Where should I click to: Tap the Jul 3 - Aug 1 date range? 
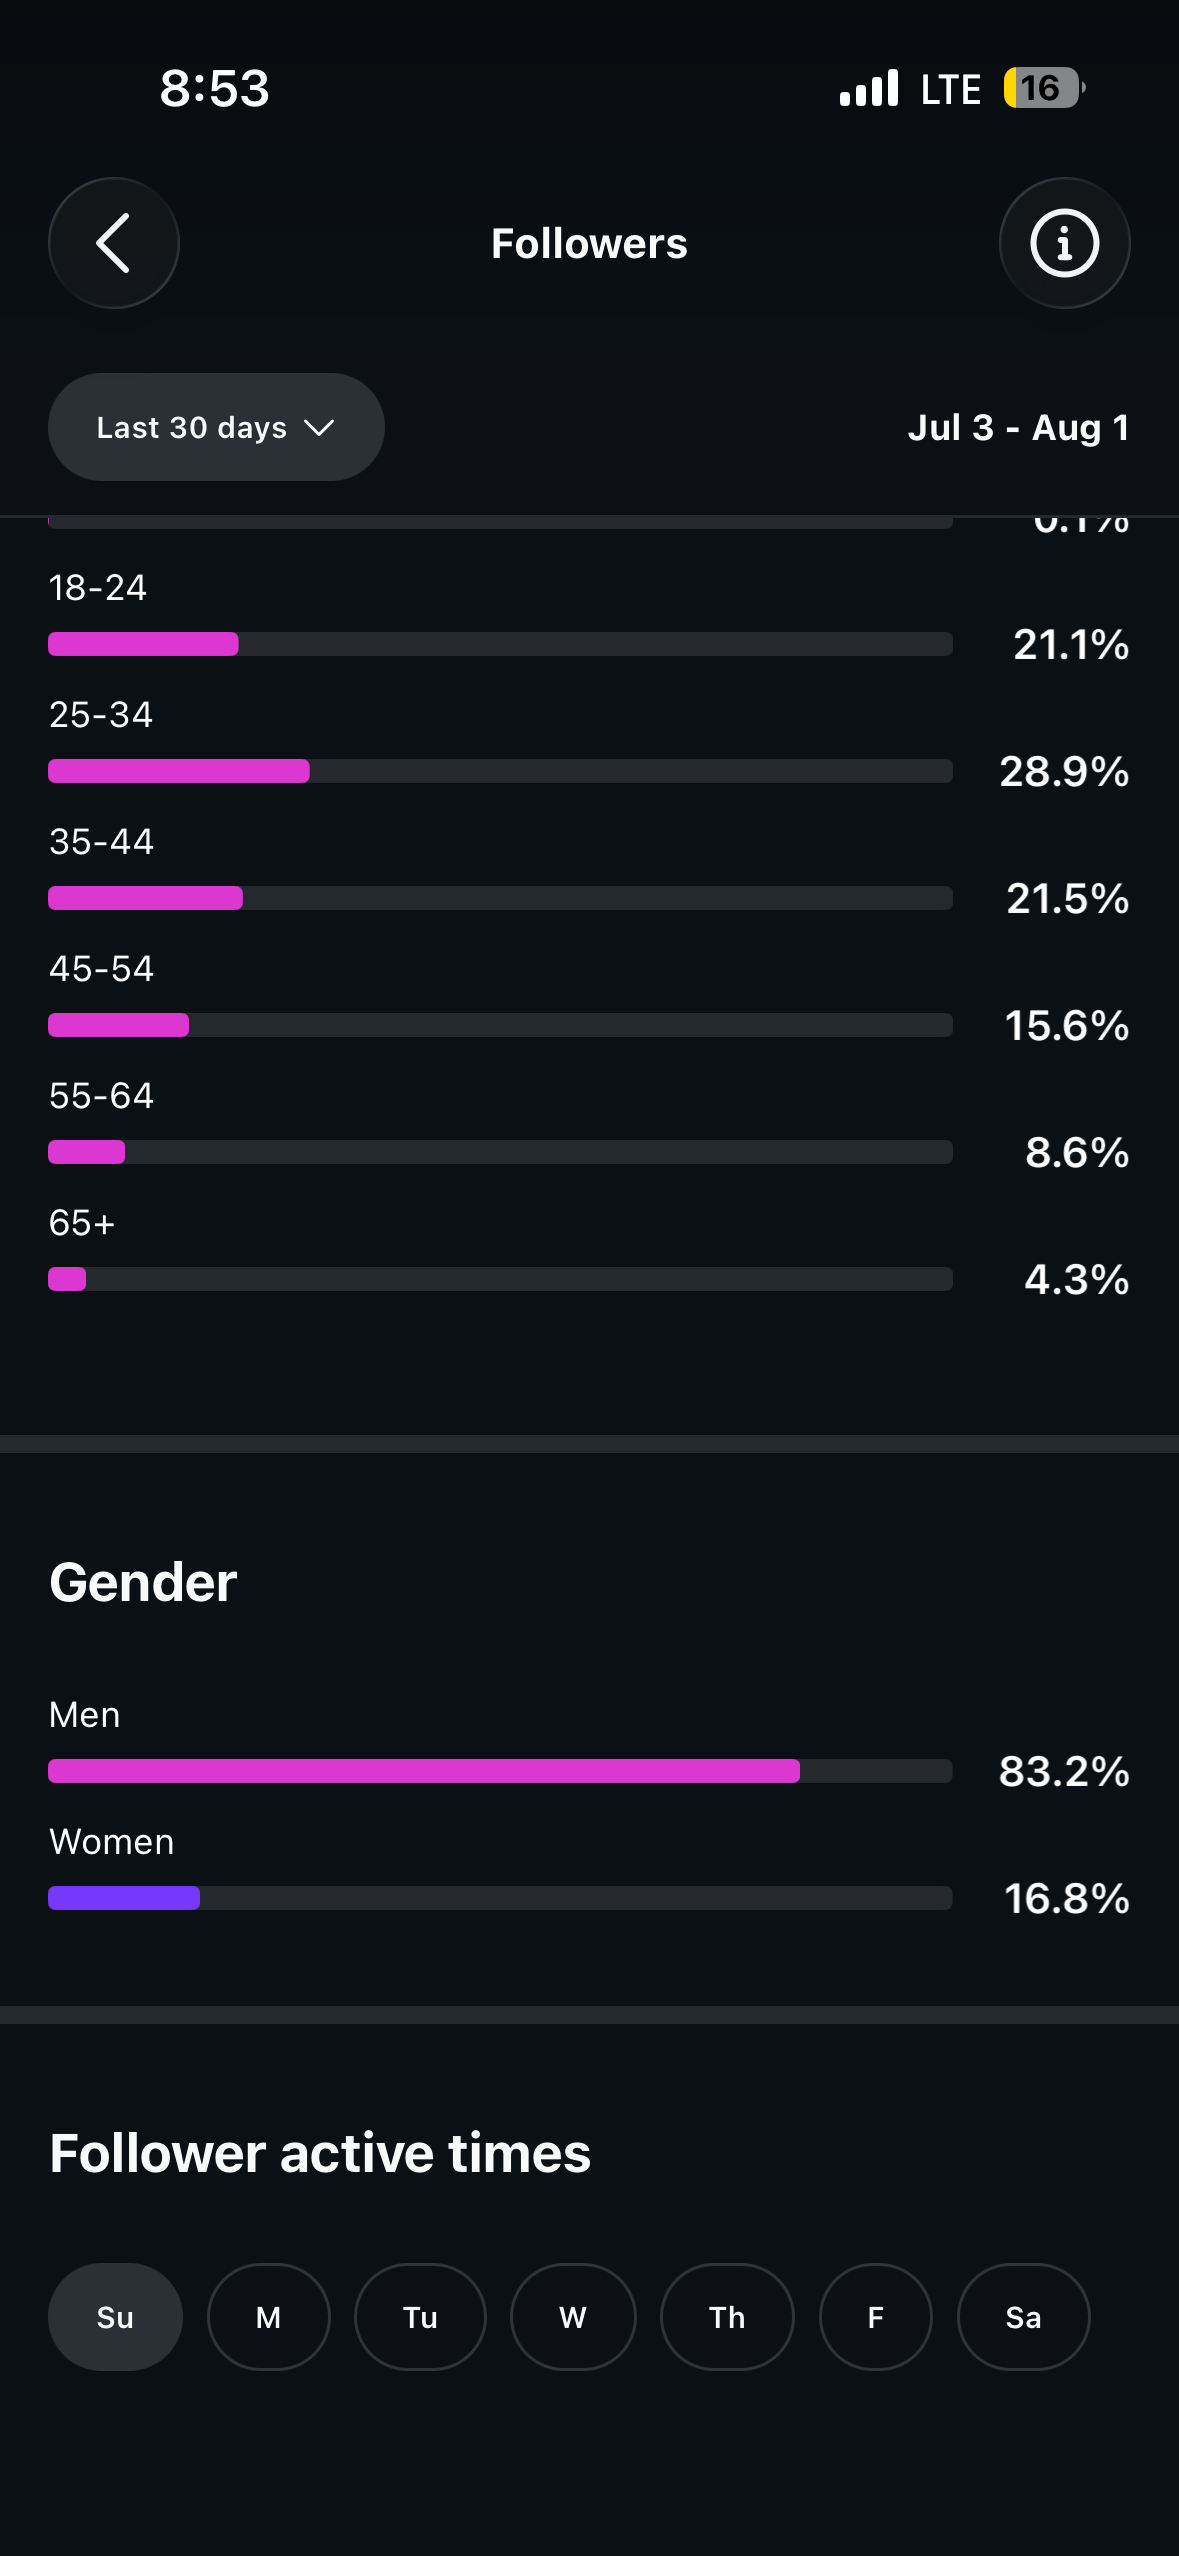[x=1018, y=428]
